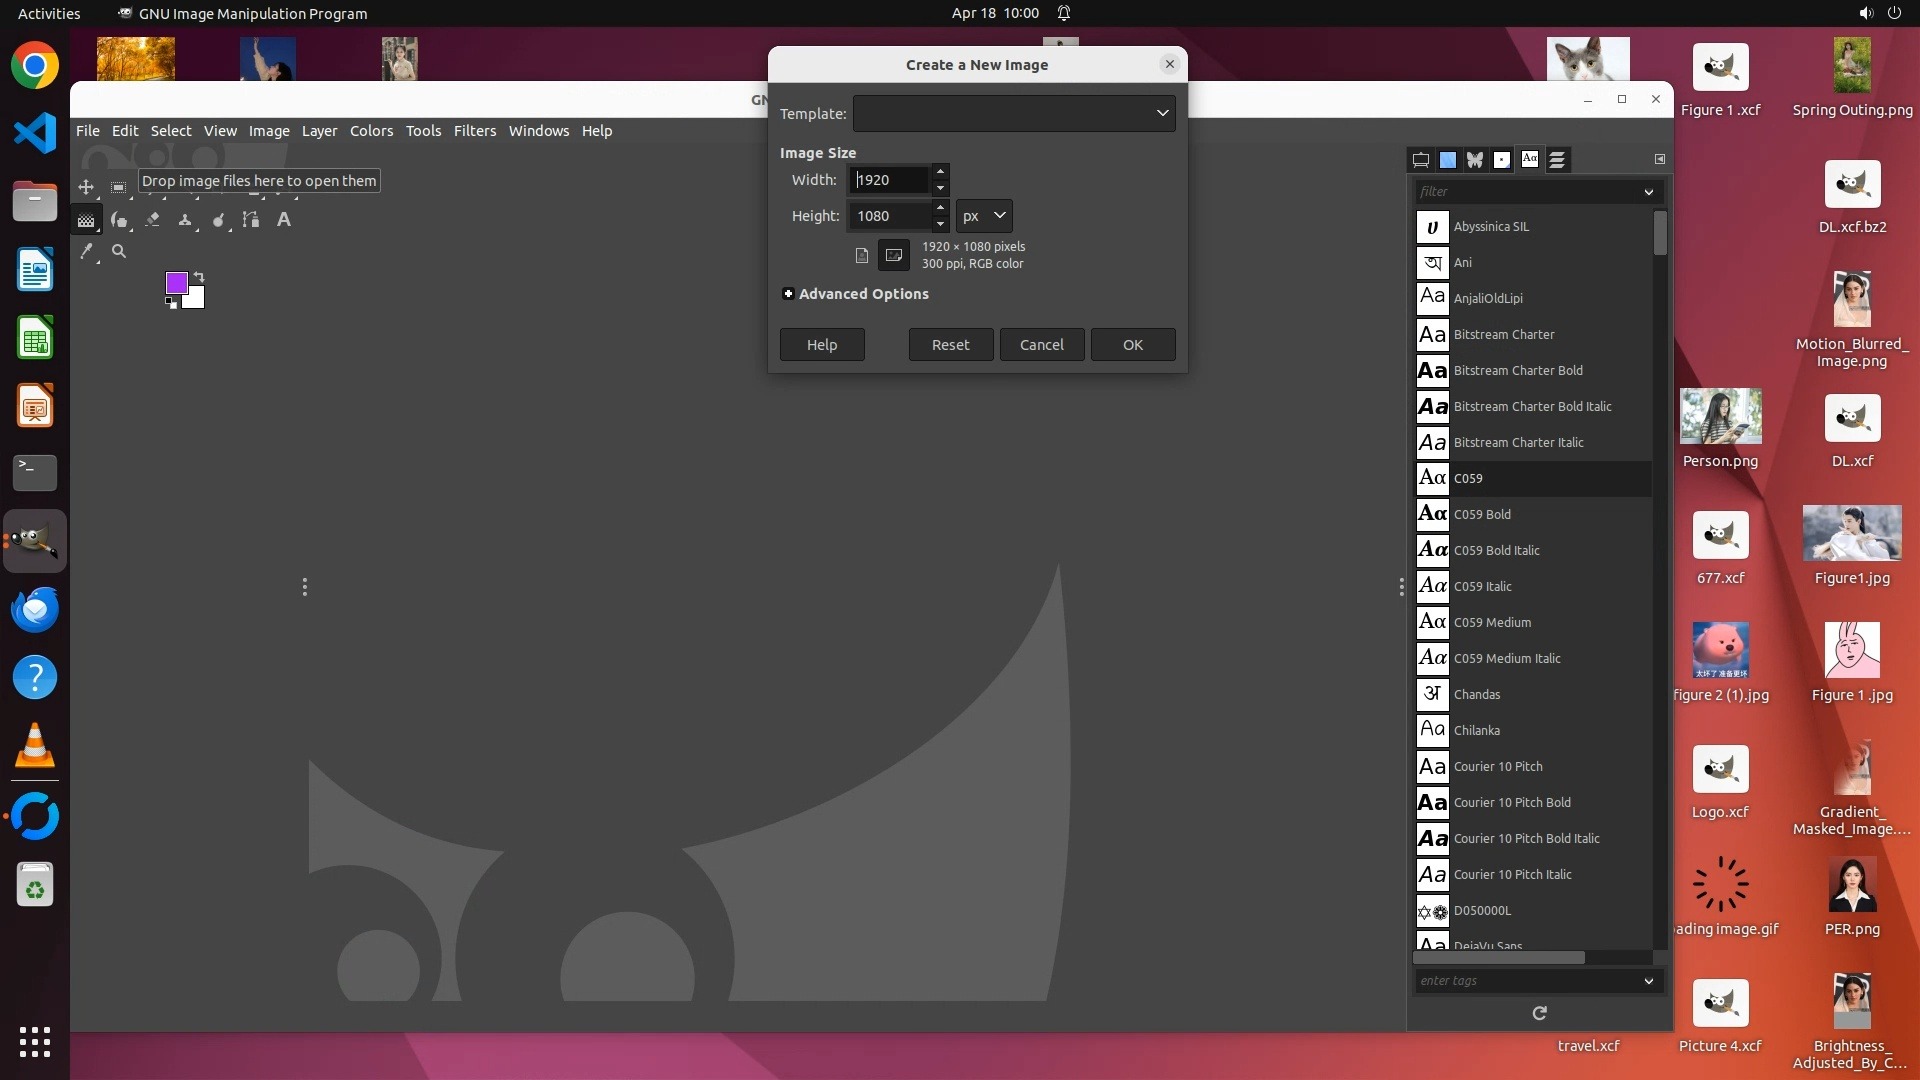Swap foreground and background colors
1920x1080 pixels.
pyautogui.click(x=199, y=276)
